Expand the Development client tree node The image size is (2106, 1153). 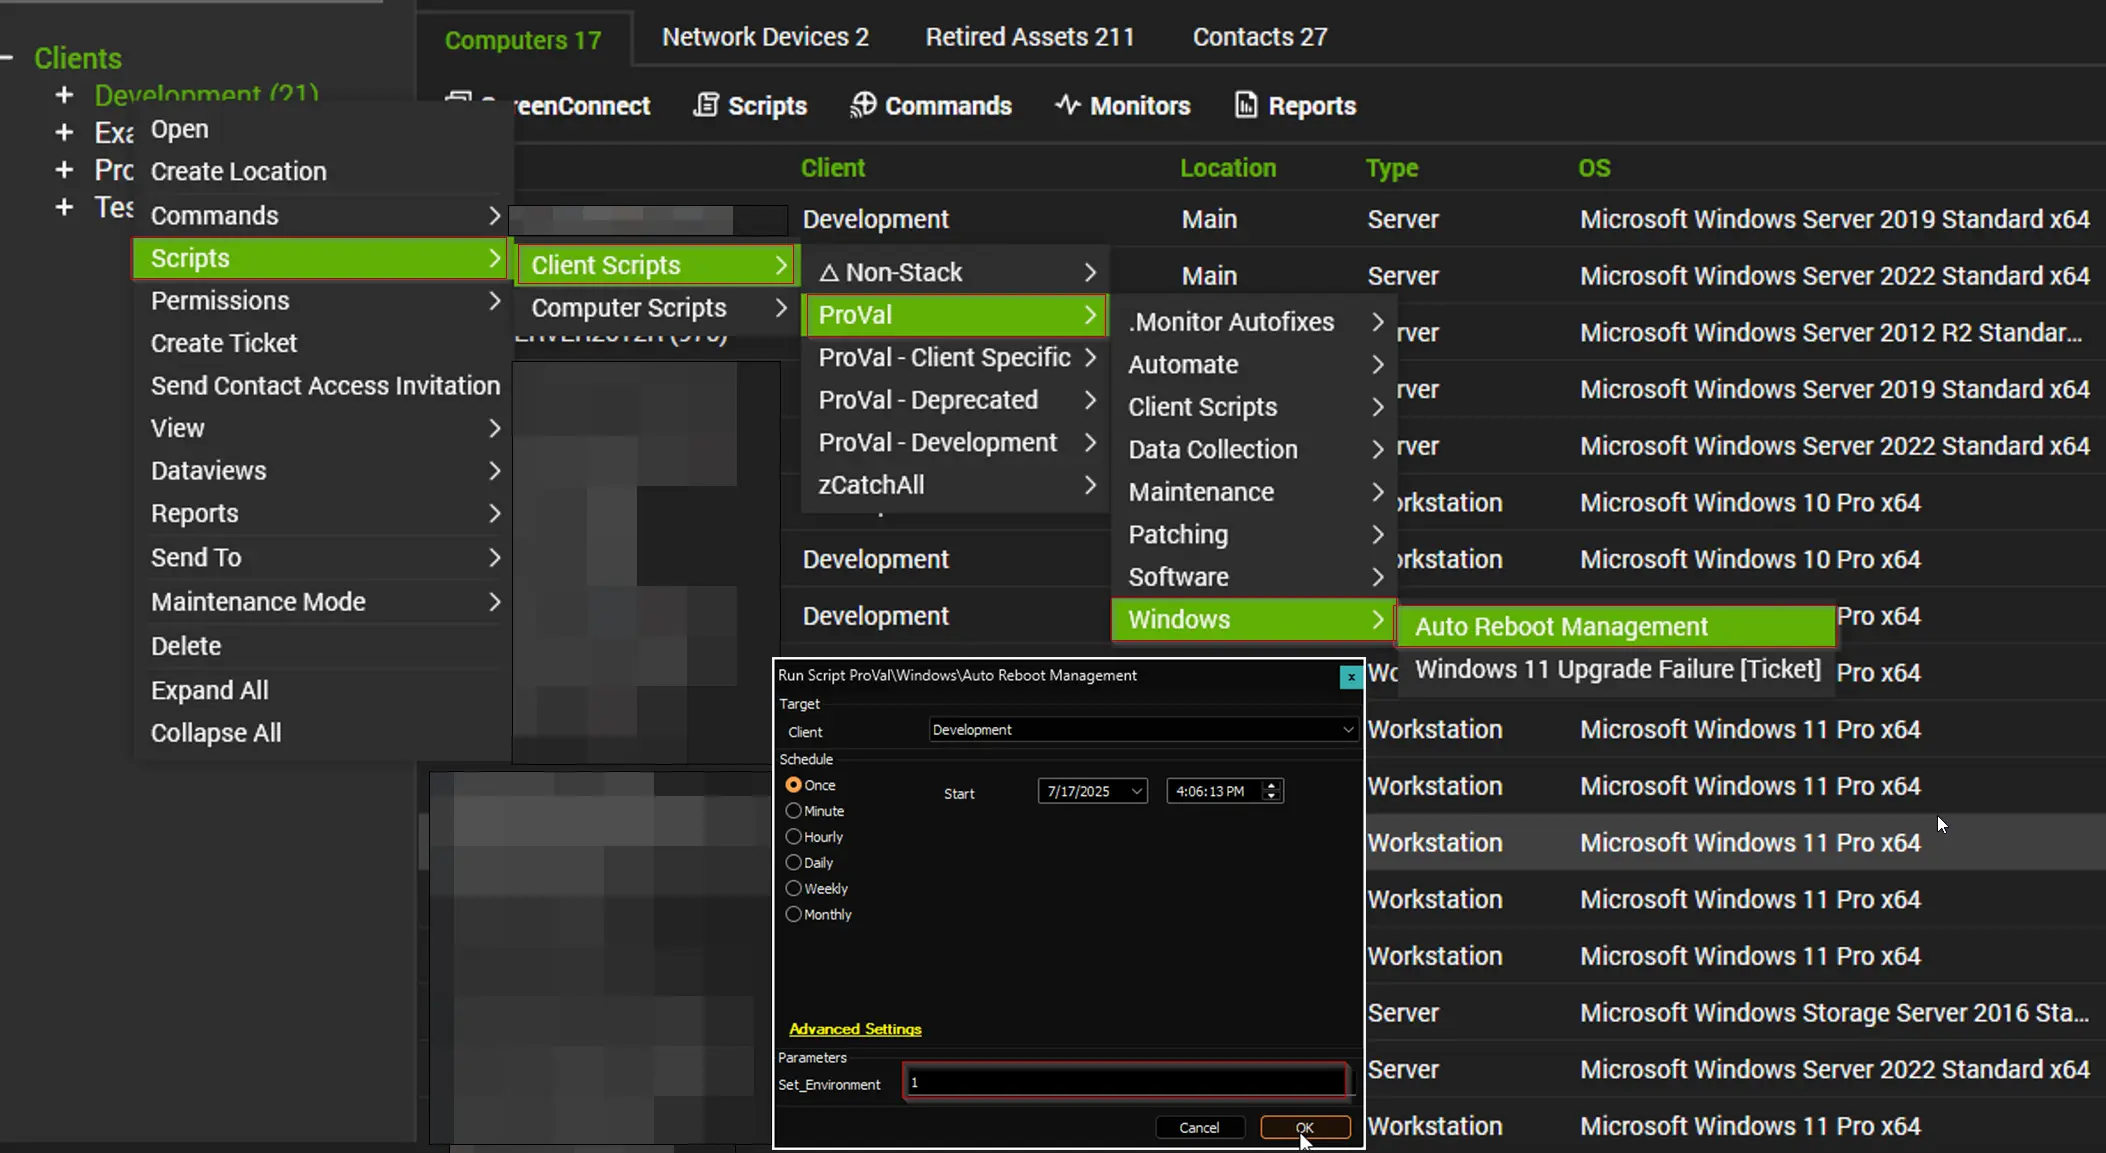[64, 95]
